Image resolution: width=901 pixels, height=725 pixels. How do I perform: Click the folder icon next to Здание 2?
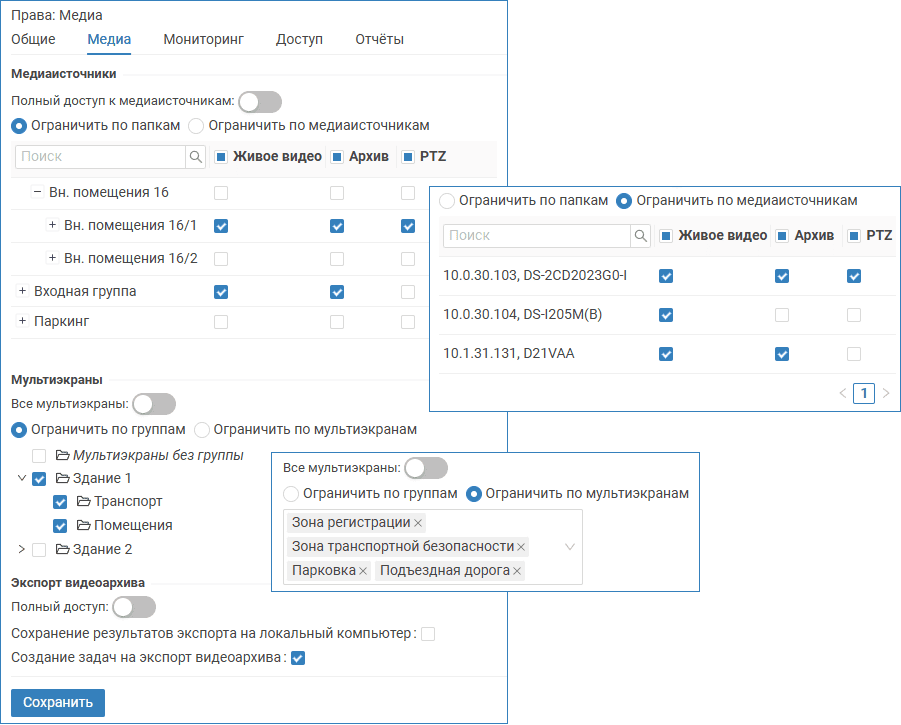click(x=62, y=549)
